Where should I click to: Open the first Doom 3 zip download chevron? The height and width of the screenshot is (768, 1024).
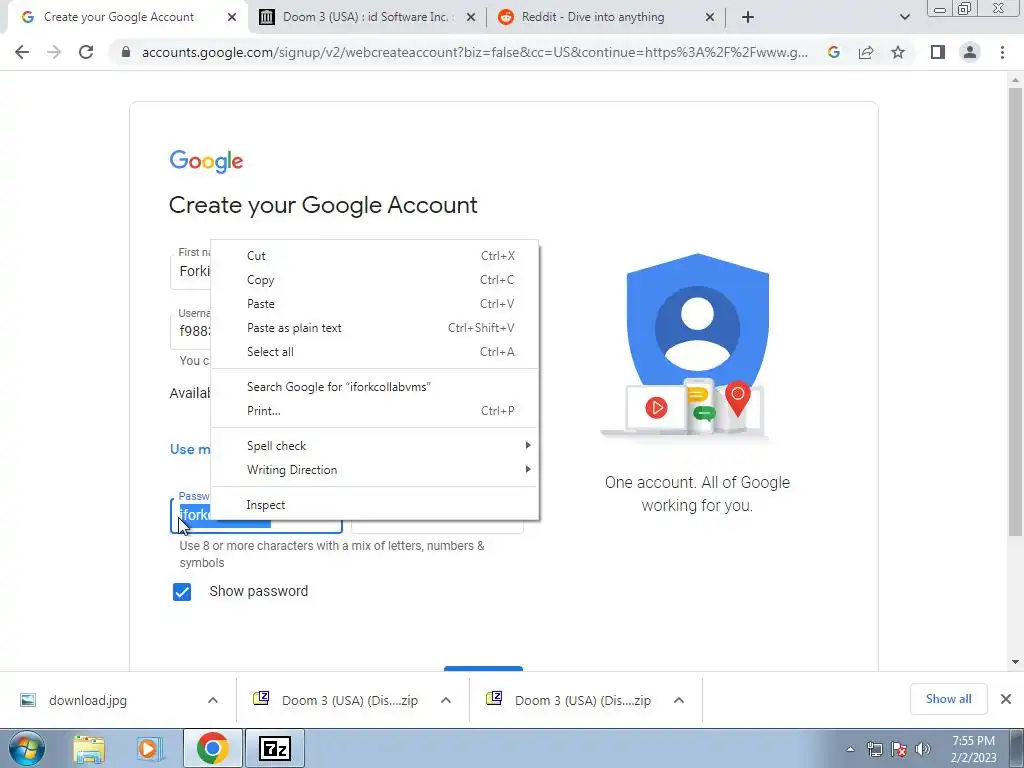[446, 700]
